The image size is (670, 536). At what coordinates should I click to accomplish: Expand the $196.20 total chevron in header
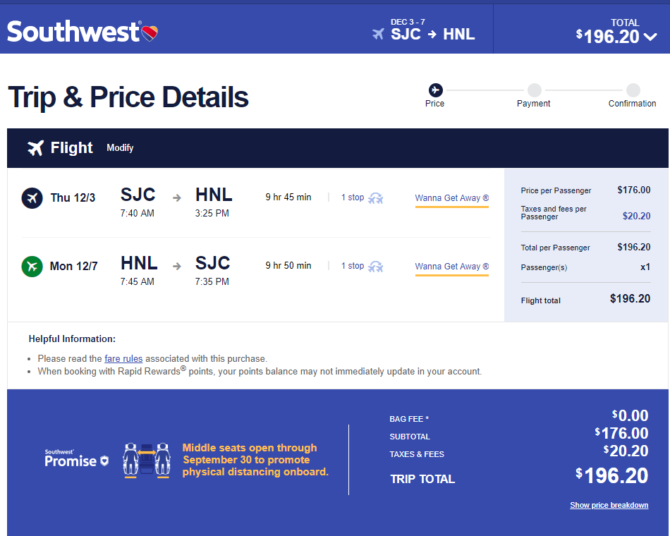[x=650, y=37]
